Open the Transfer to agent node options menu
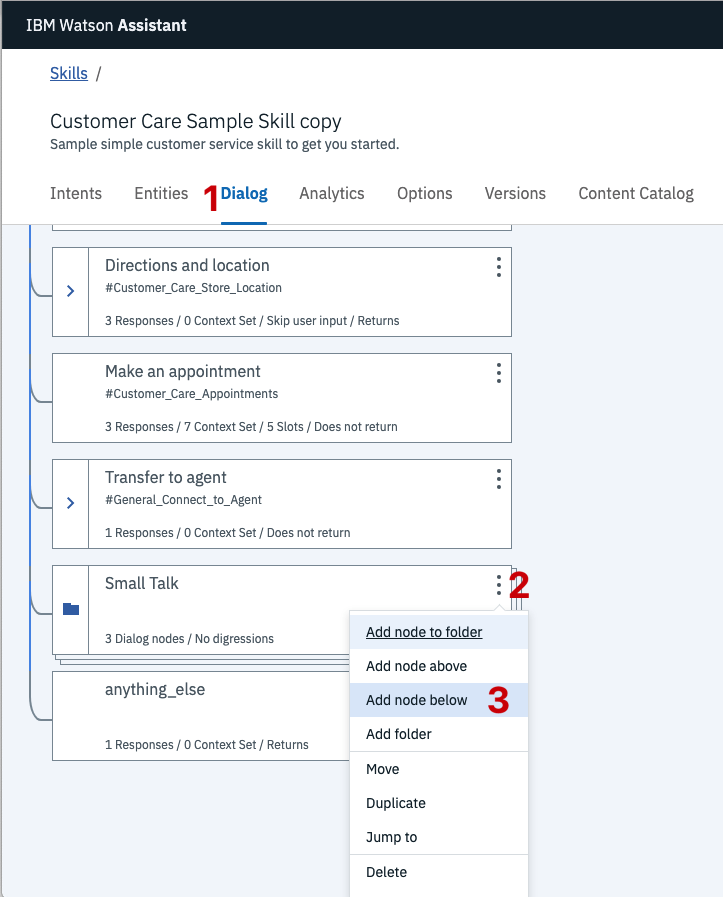The image size is (723, 897). [x=499, y=479]
